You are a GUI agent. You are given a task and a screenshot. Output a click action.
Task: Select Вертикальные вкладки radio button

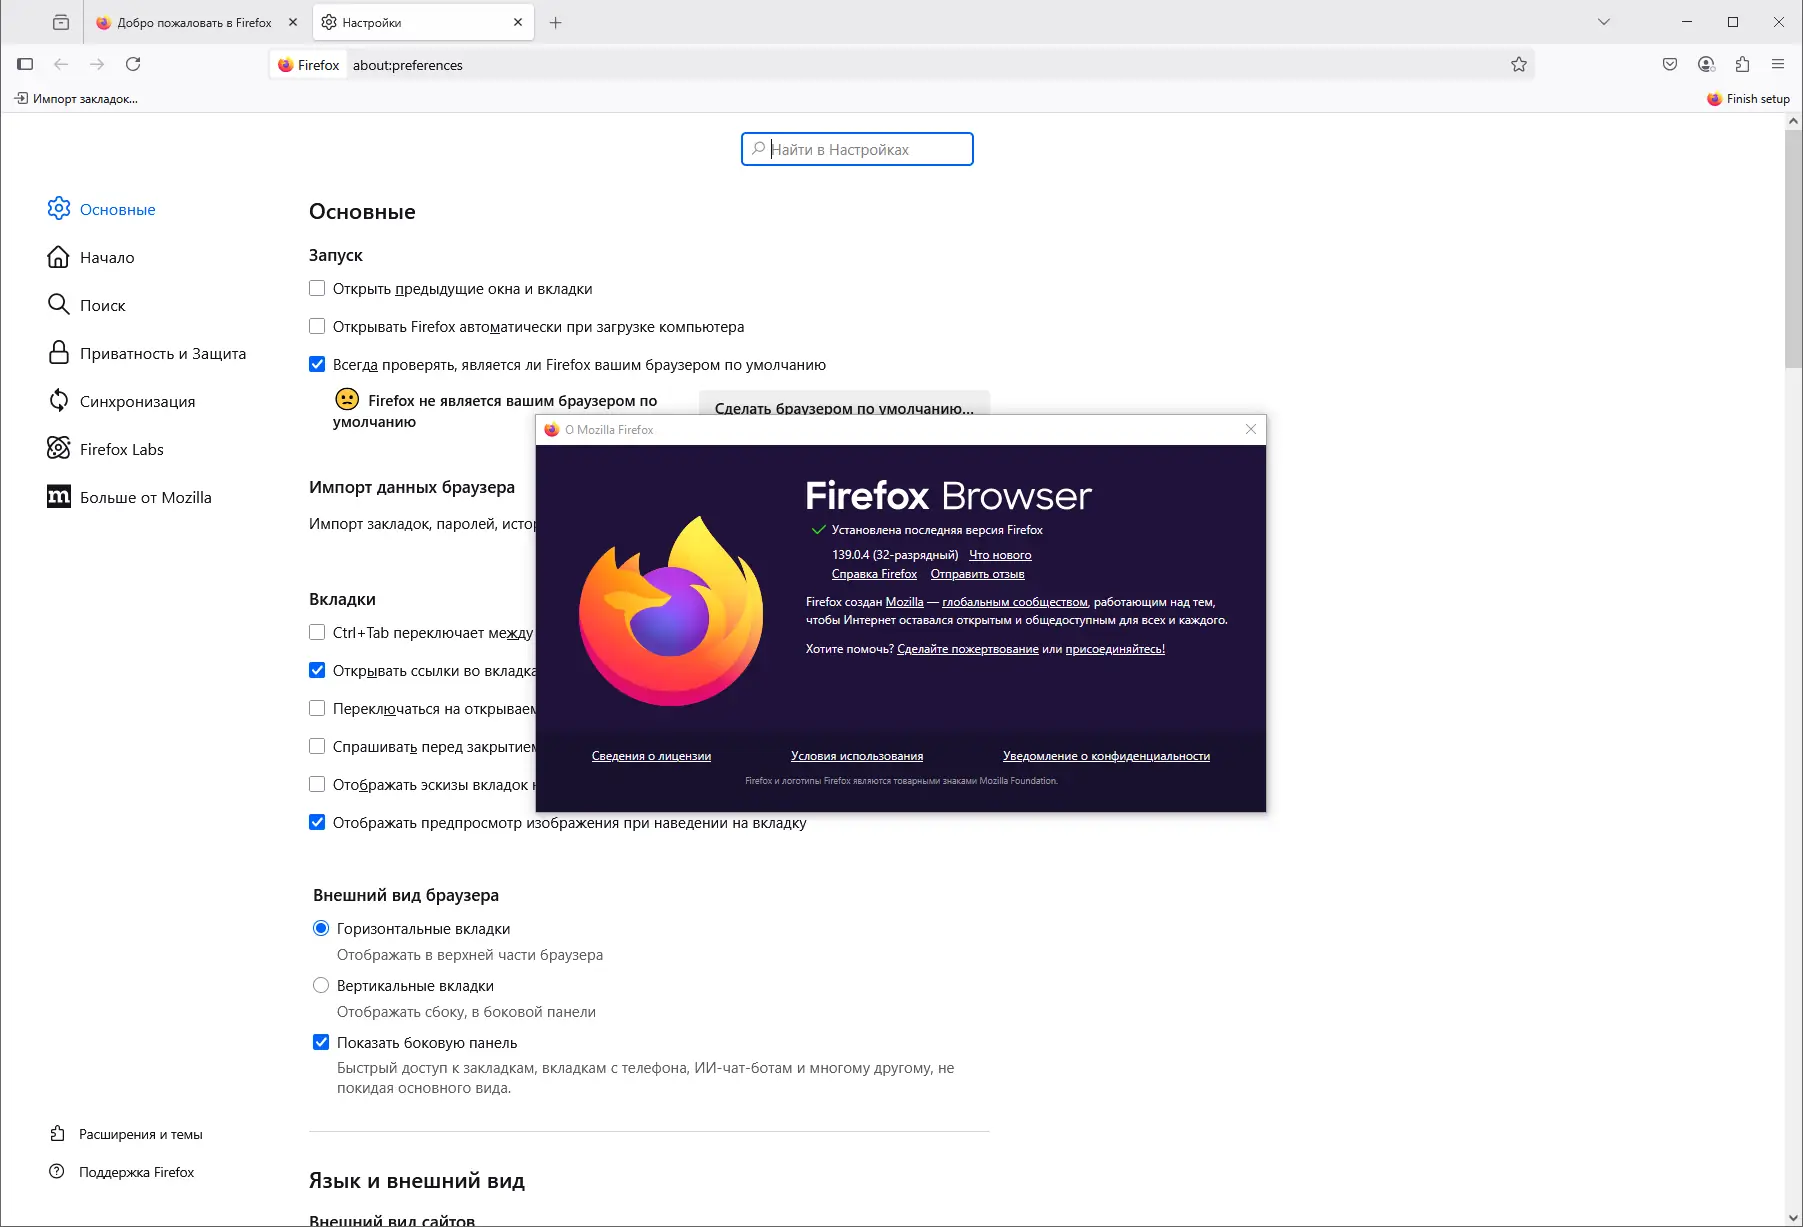coord(321,985)
